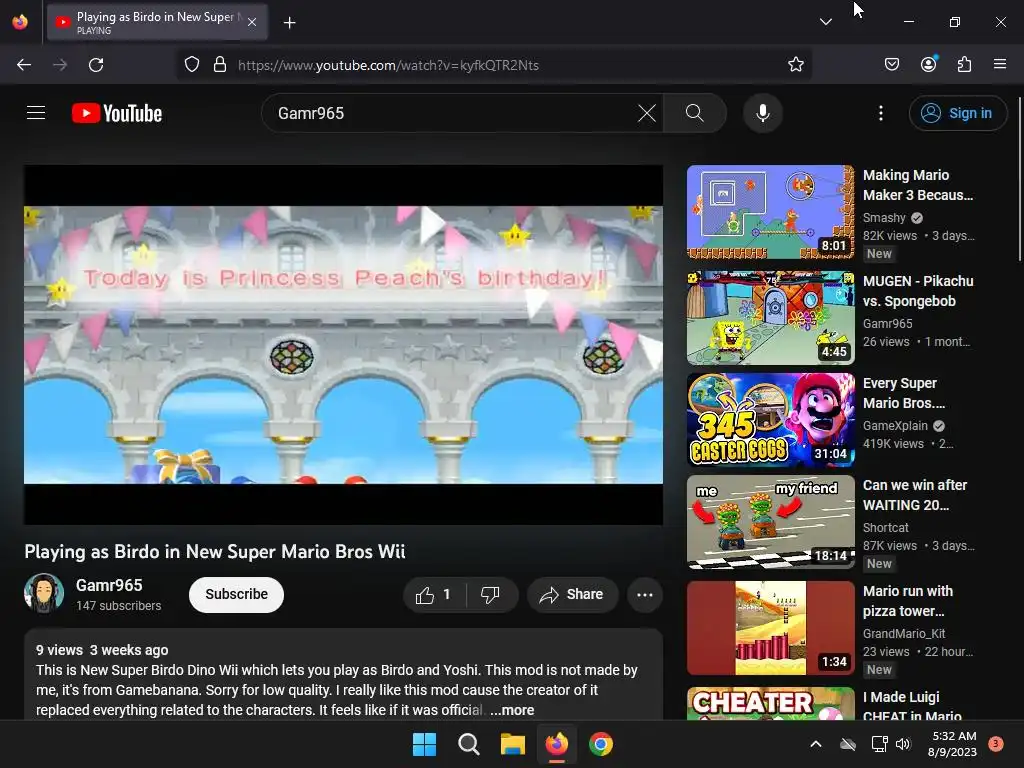Show hidden system tray icons

[x=816, y=744]
